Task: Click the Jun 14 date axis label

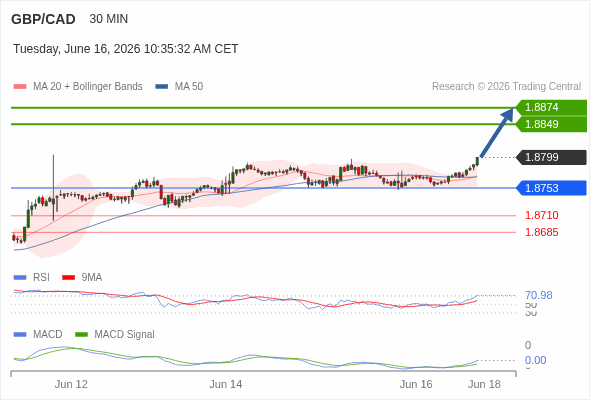Action: 226,384
